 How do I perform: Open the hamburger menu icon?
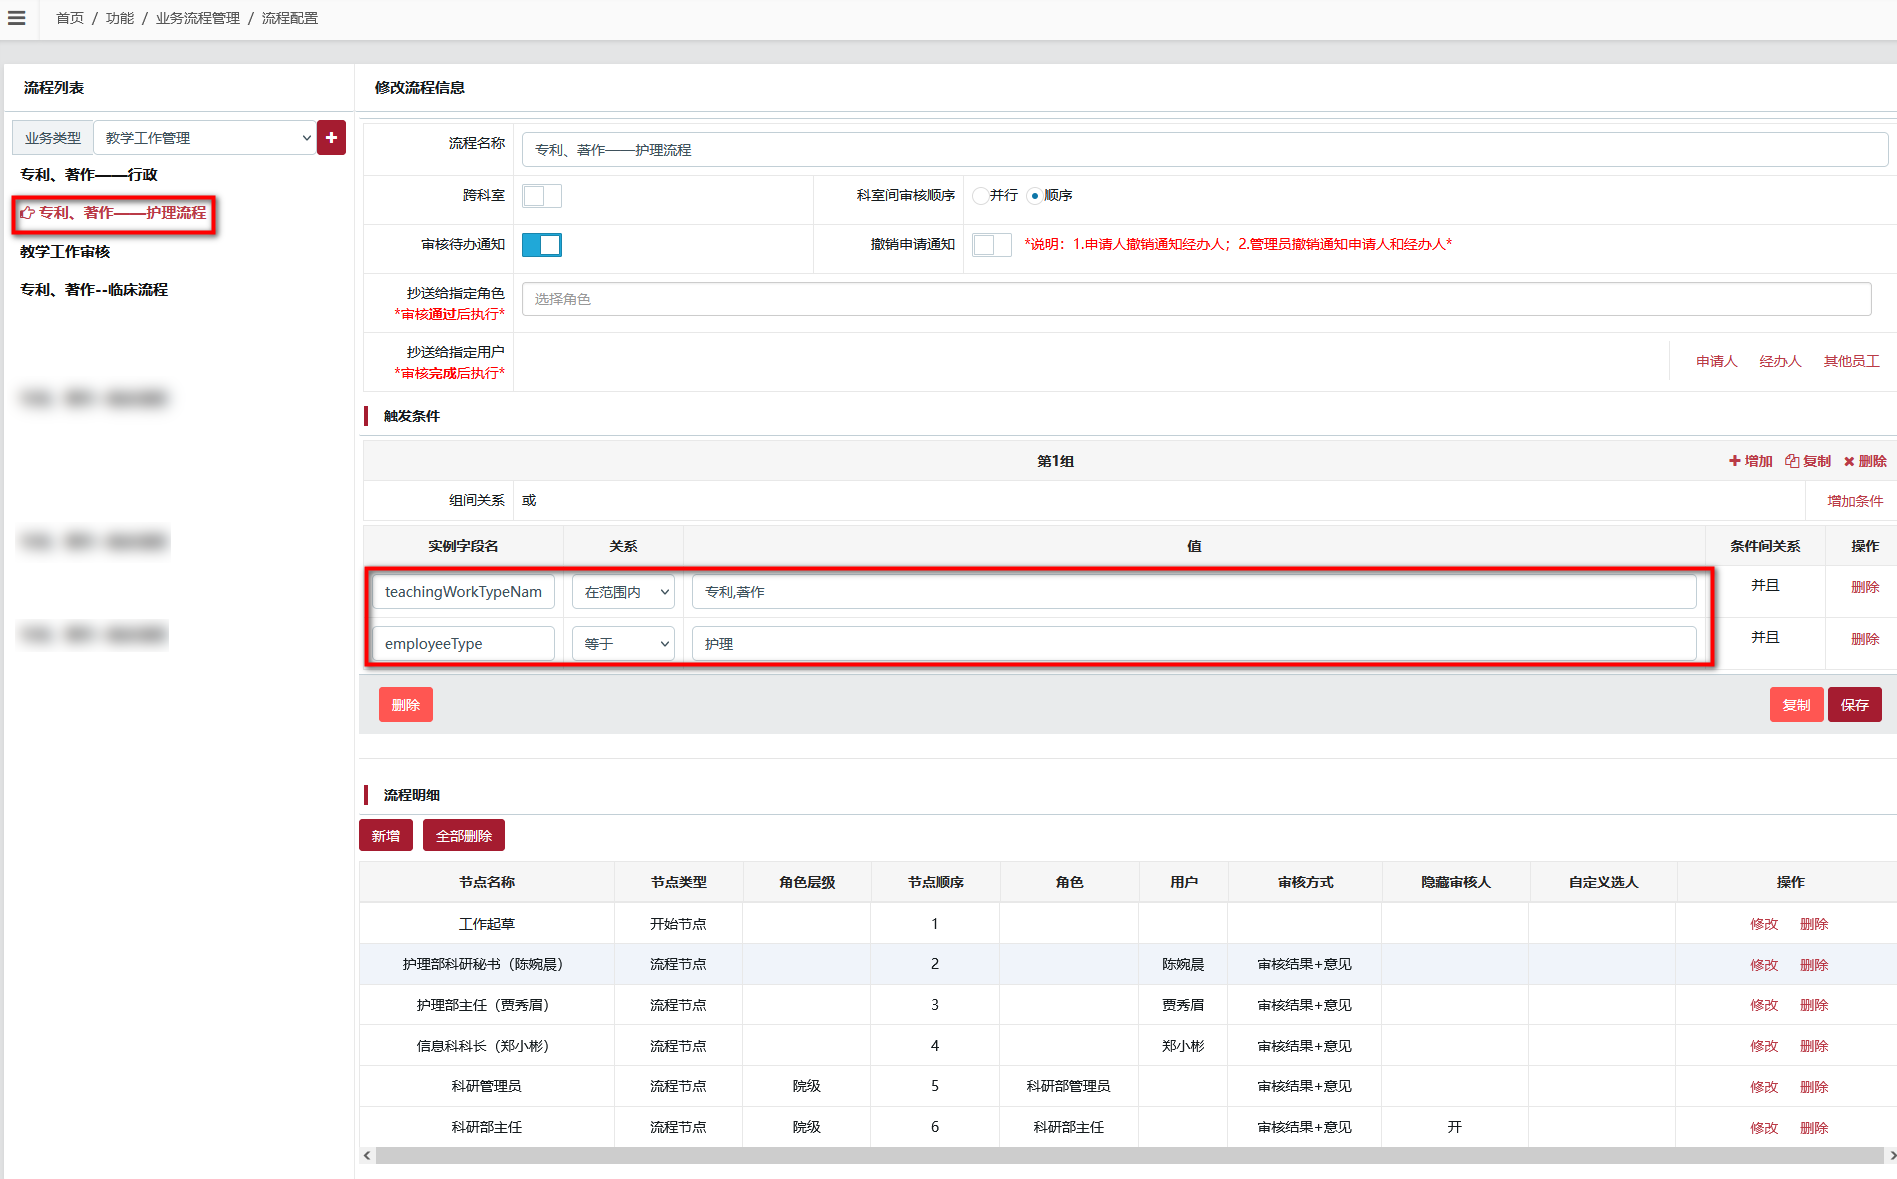(x=17, y=18)
